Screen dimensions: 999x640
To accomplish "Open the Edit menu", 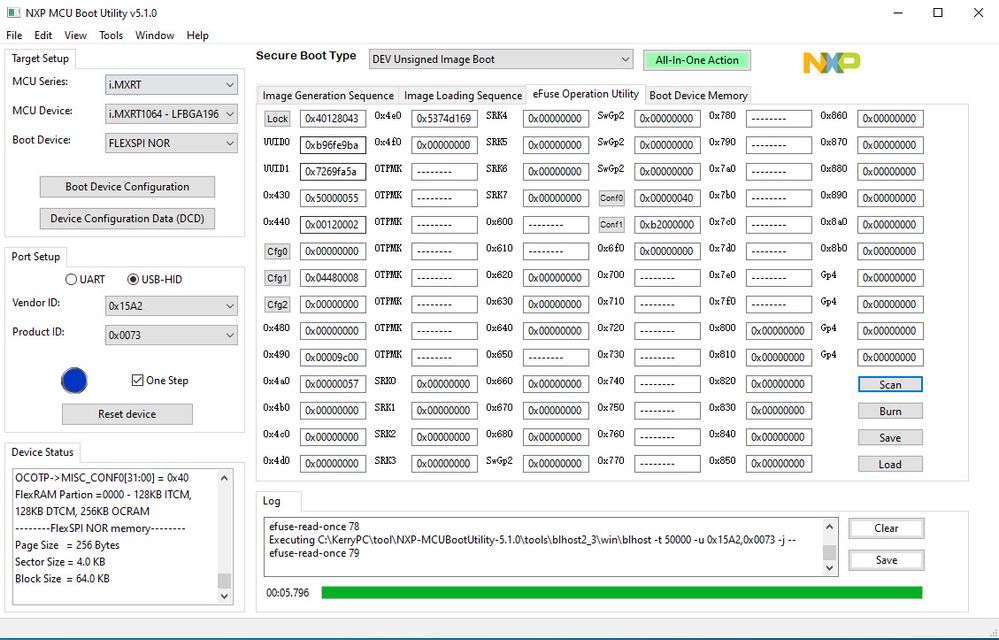I will click(43, 36).
